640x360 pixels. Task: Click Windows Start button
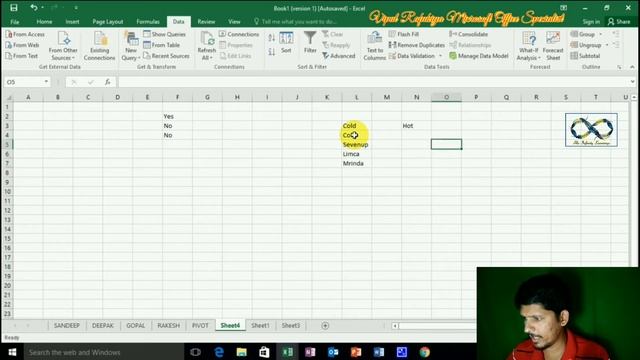(12, 352)
